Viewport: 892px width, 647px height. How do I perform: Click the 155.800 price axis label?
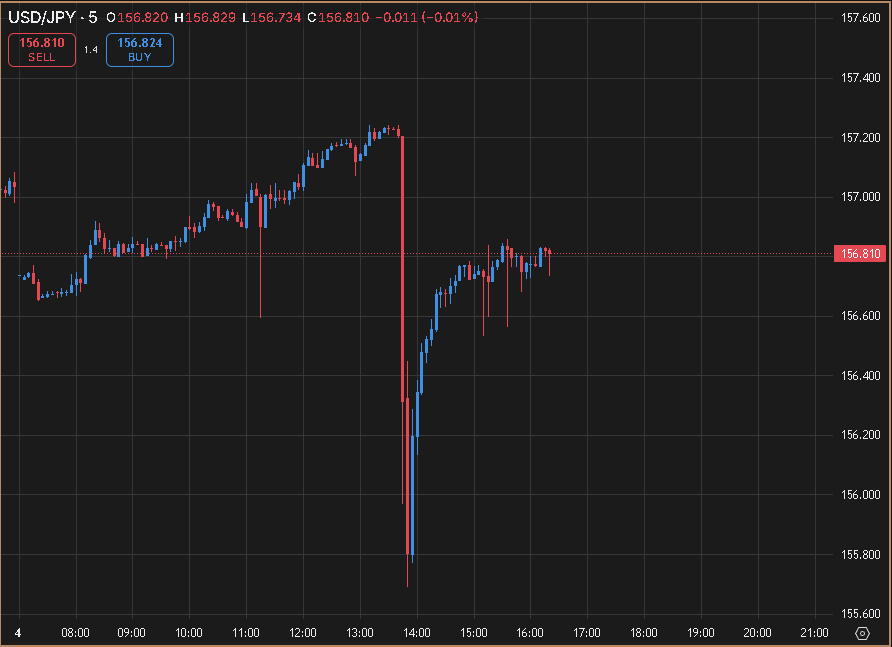861,554
